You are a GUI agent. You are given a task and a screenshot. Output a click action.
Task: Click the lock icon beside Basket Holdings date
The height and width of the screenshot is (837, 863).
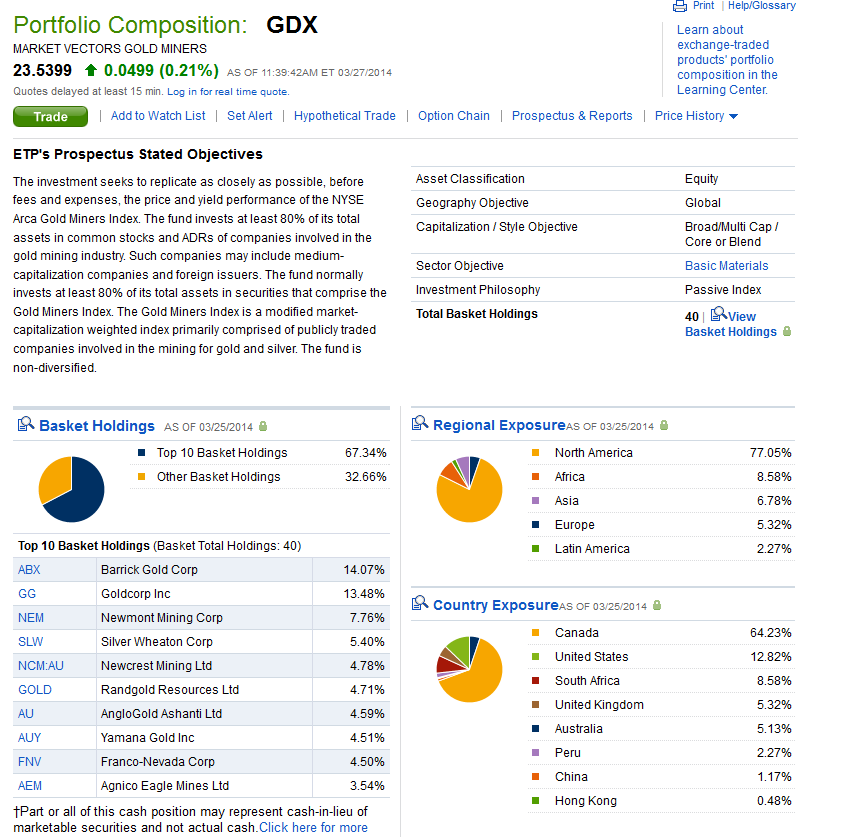point(263,426)
